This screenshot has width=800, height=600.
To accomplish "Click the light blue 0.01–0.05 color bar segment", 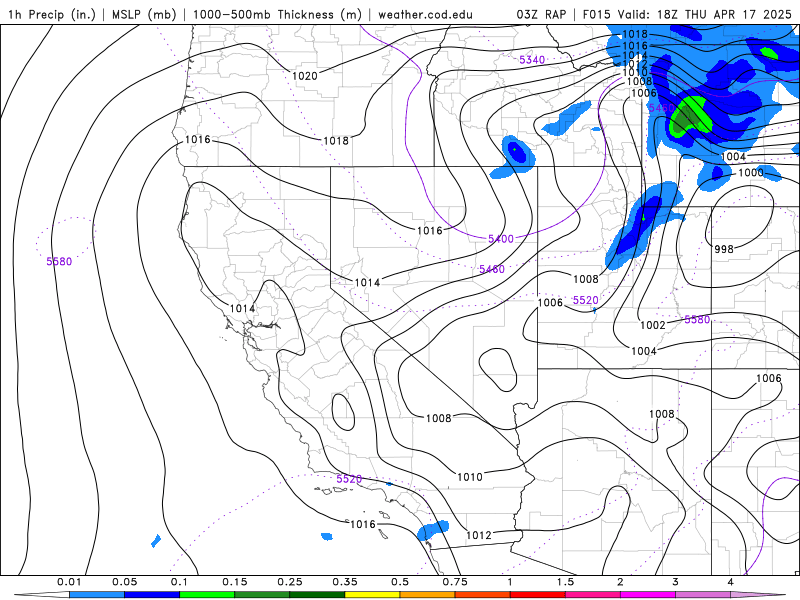I will (x=97, y=595).
